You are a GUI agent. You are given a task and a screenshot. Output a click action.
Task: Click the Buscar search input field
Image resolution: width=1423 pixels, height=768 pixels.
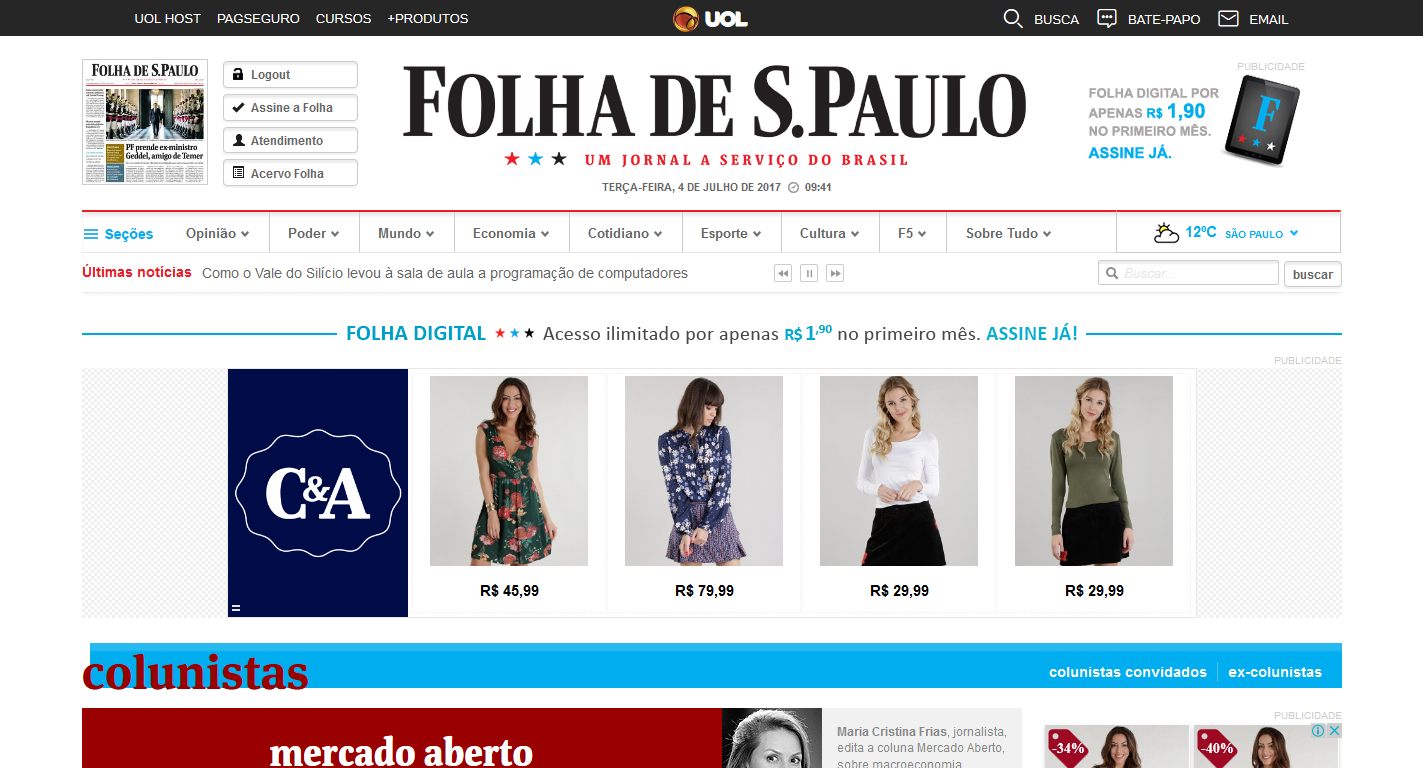[1188, 273]
